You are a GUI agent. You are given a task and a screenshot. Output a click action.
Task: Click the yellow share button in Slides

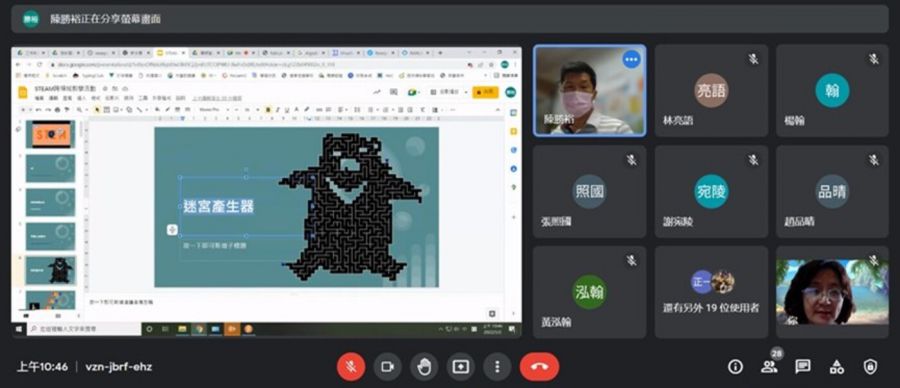click(485, 92)
